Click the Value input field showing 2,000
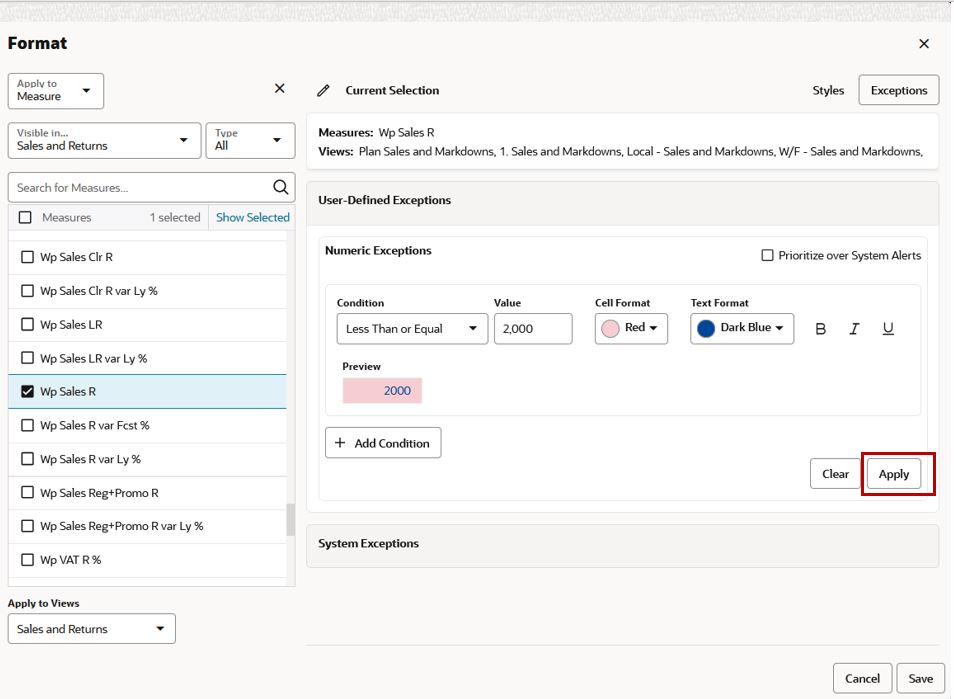954x699 pixels. [533, 329]
